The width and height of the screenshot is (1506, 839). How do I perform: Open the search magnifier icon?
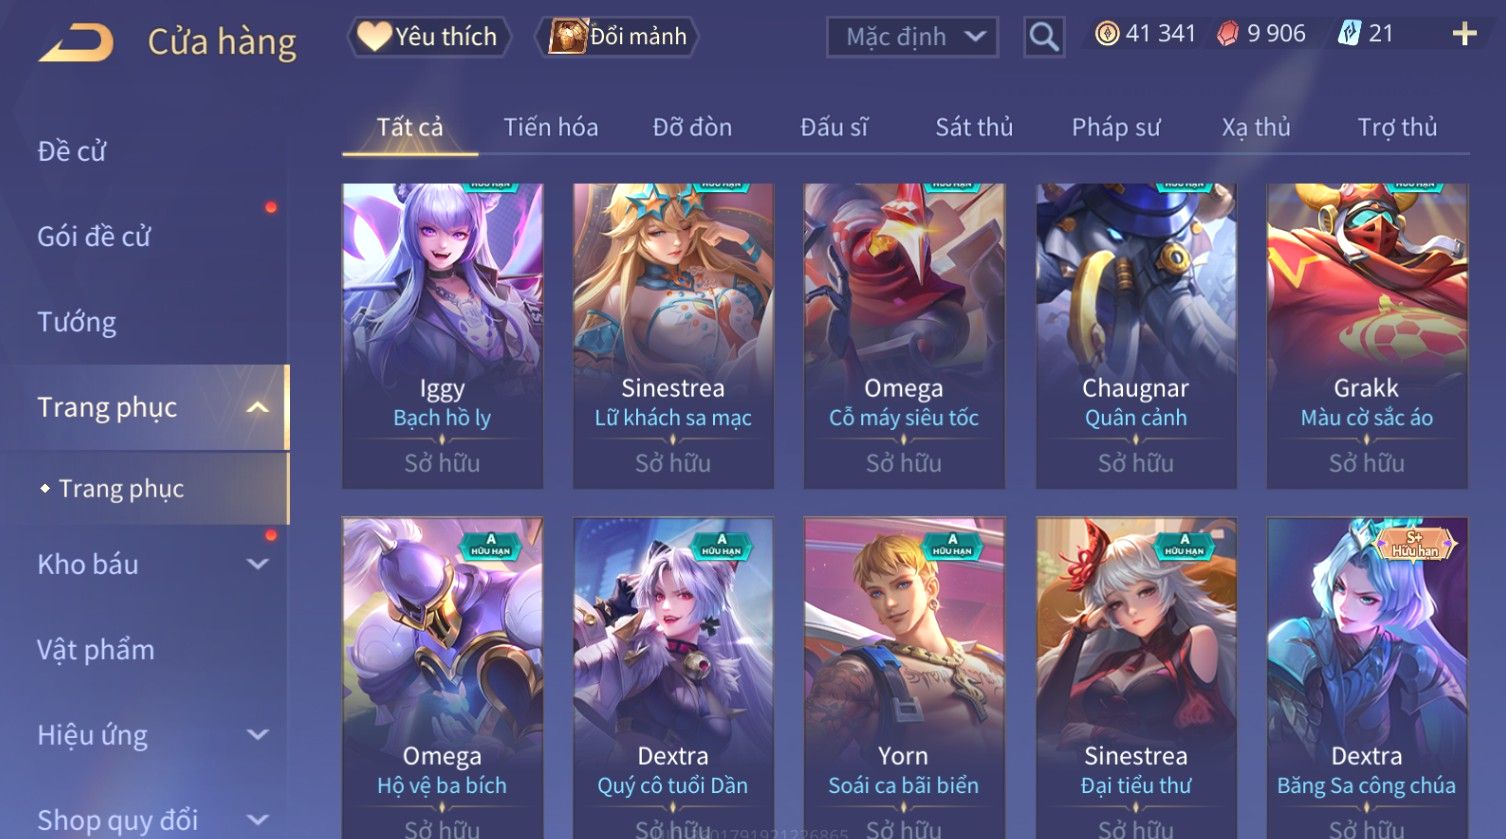(x=1044, y=37)
